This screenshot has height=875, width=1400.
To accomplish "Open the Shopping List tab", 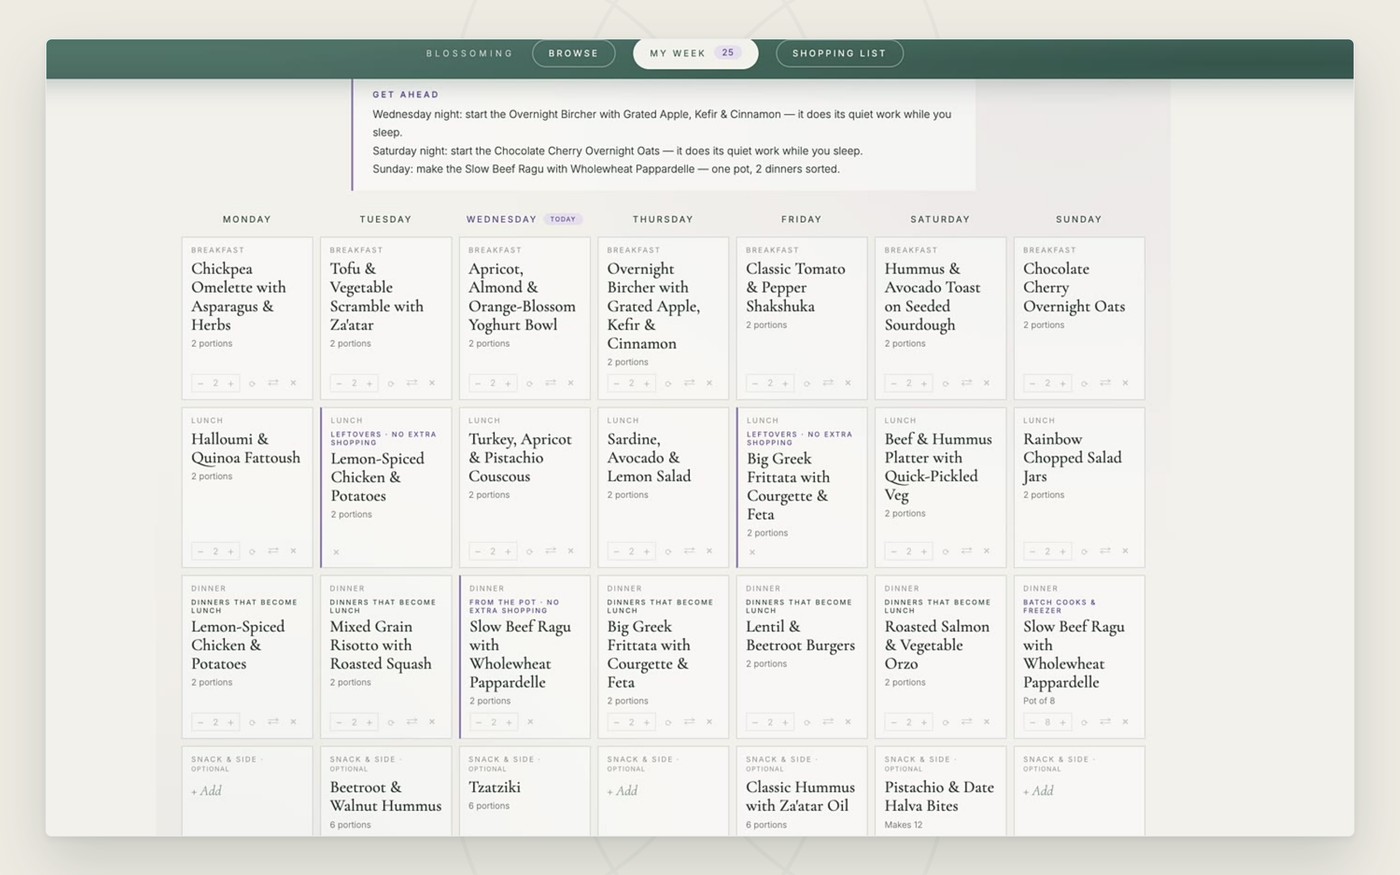I will point(839,53).
